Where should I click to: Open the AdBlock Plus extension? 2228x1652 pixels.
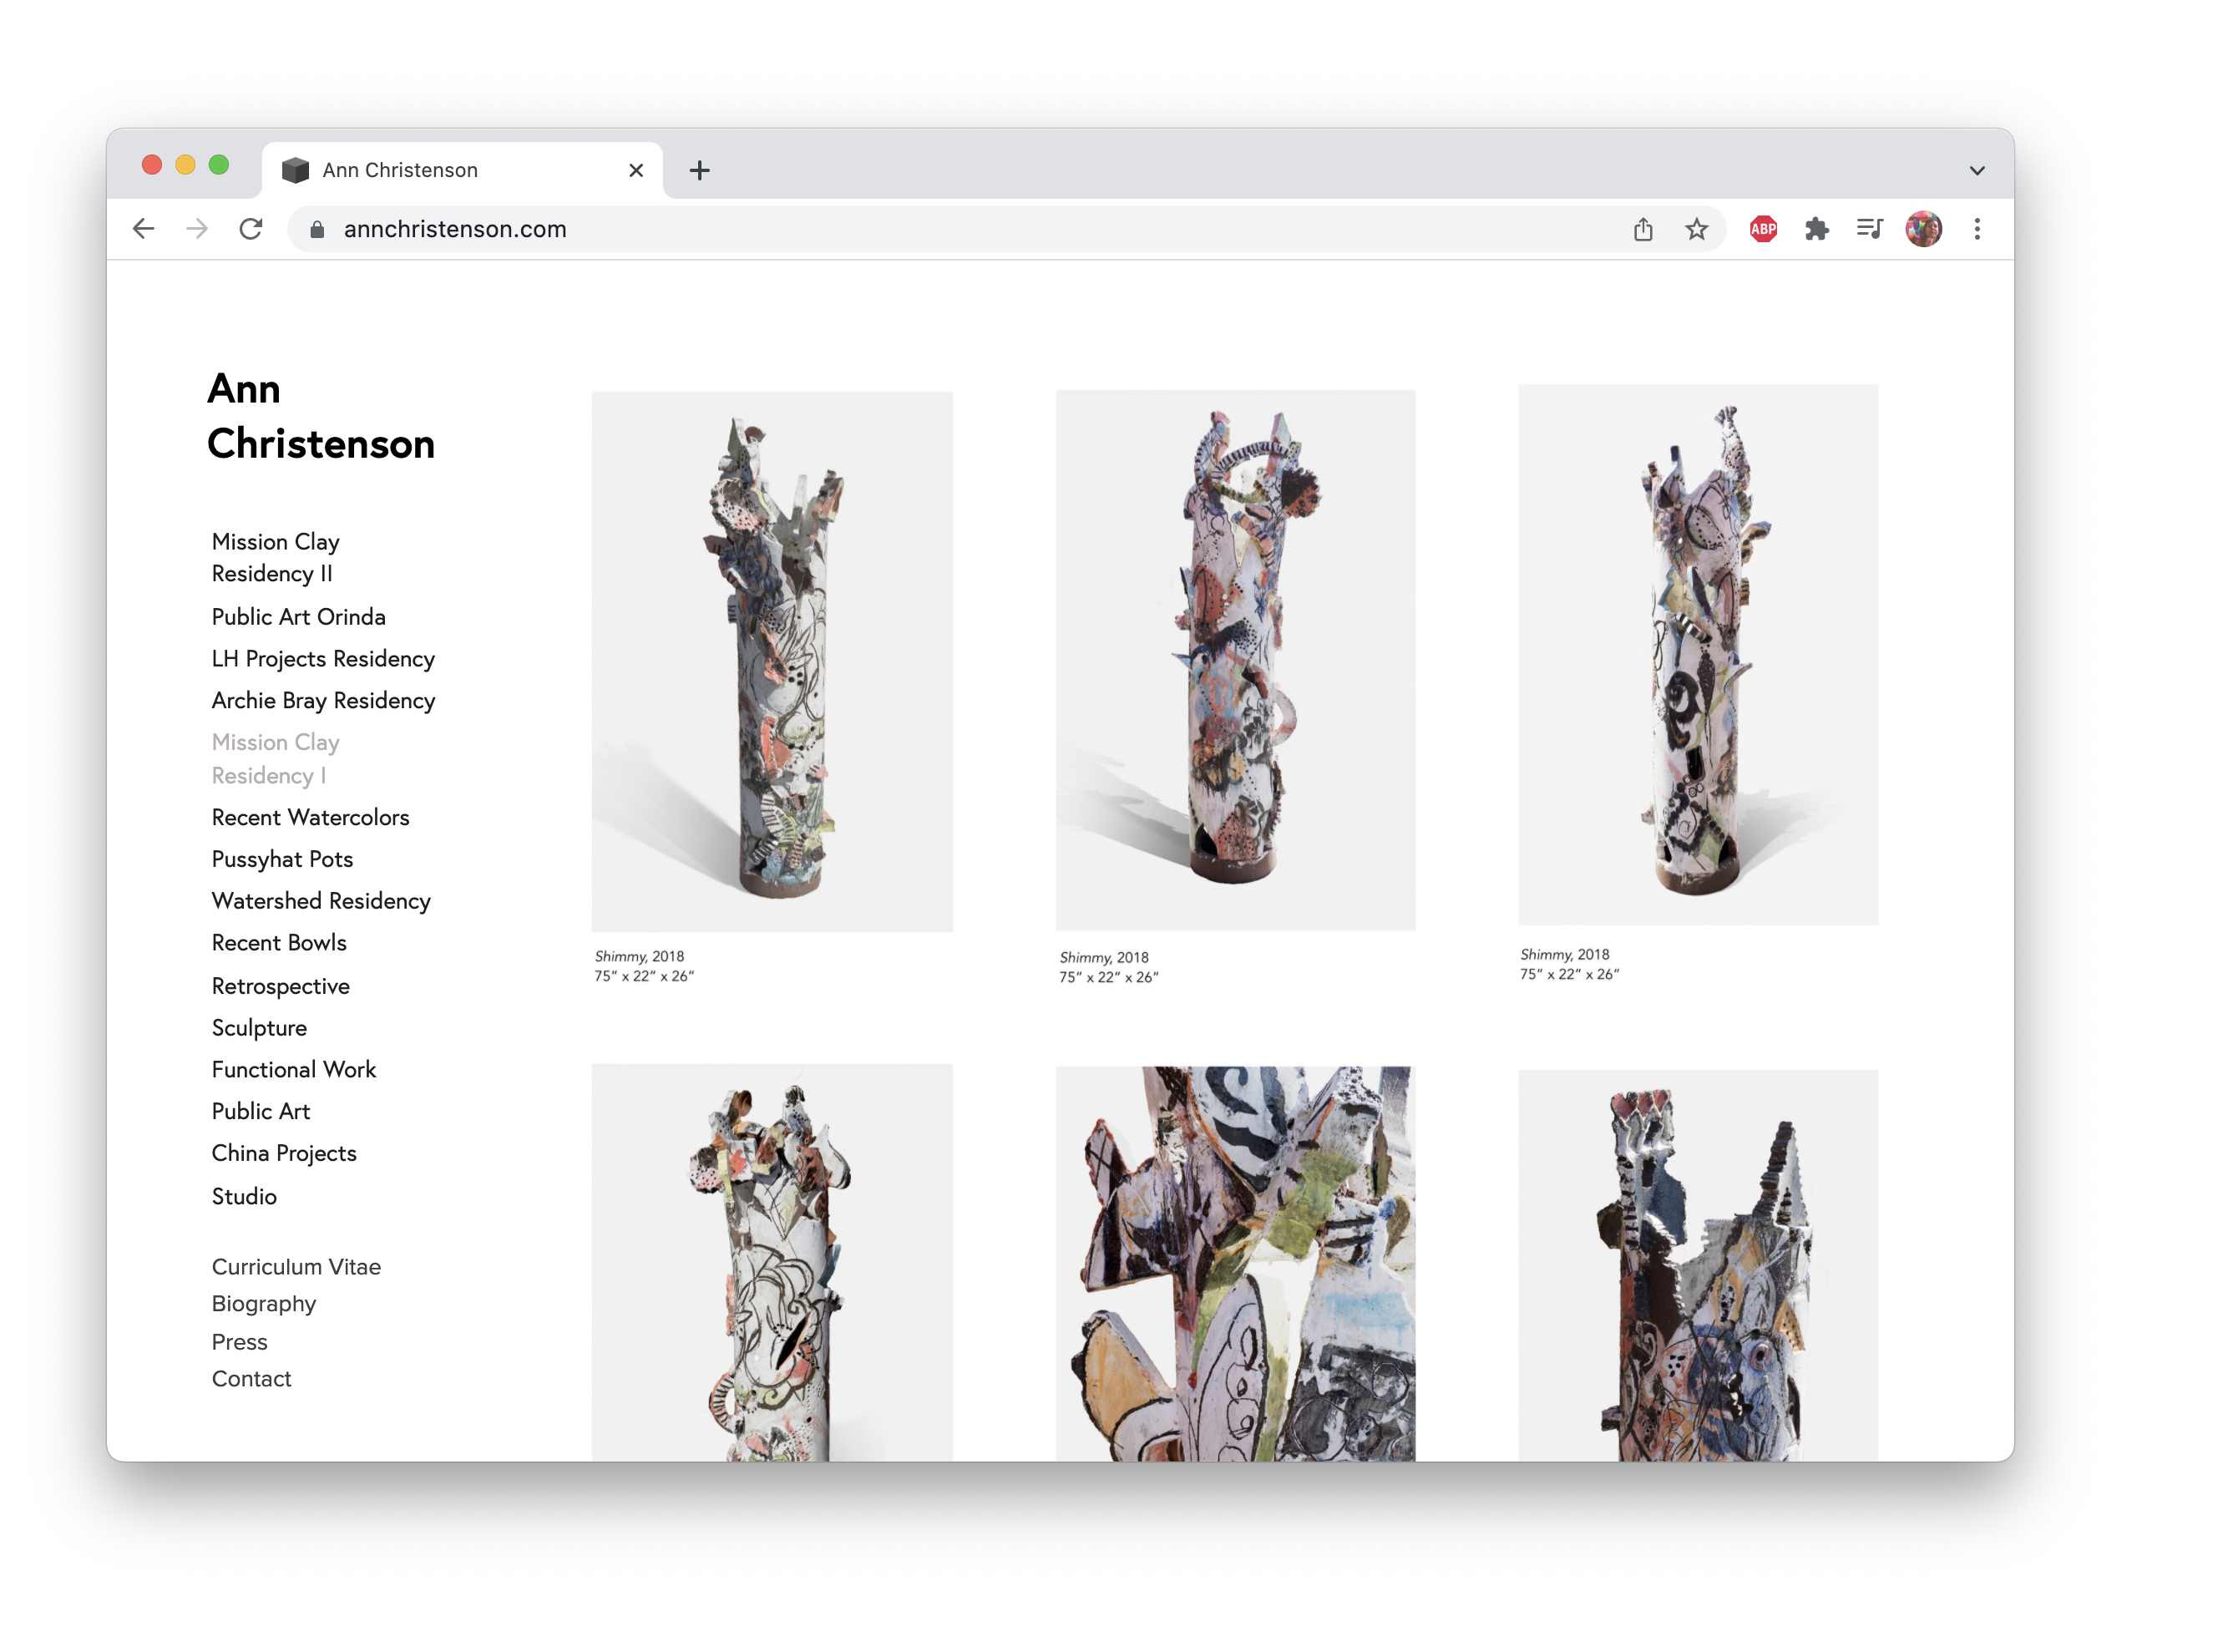pos(1763,230)
